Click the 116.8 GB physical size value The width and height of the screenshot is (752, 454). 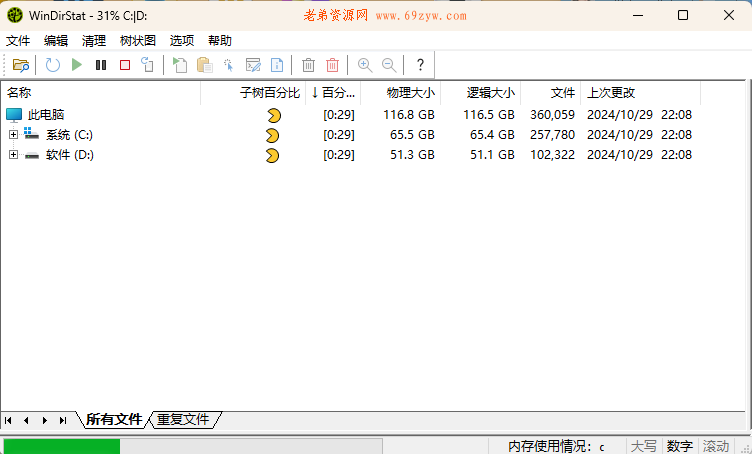click(409, 115)
